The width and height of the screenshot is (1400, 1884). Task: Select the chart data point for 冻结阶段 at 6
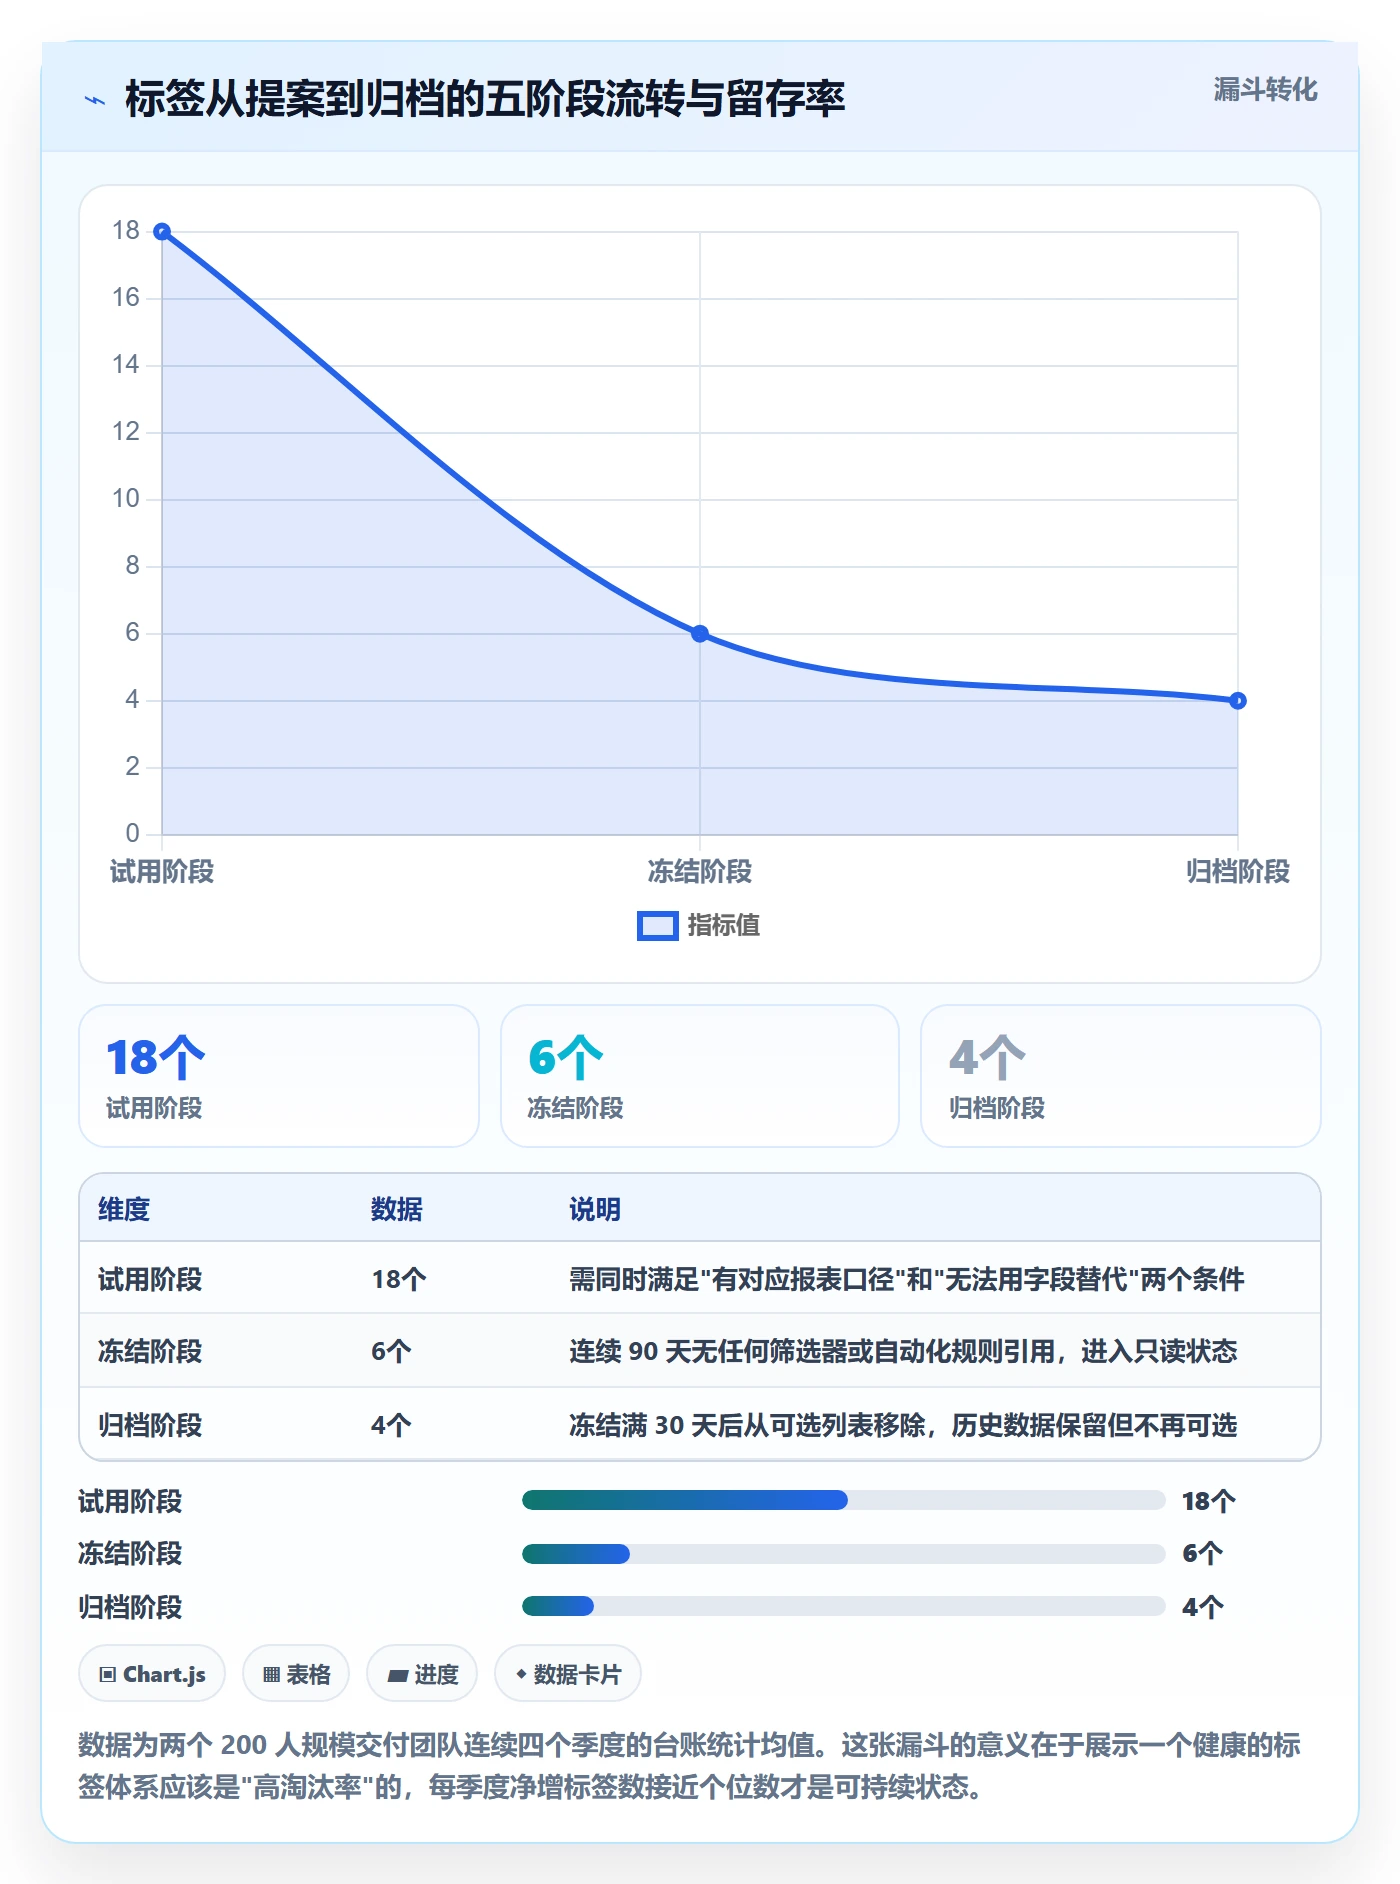tap(700, 634)
